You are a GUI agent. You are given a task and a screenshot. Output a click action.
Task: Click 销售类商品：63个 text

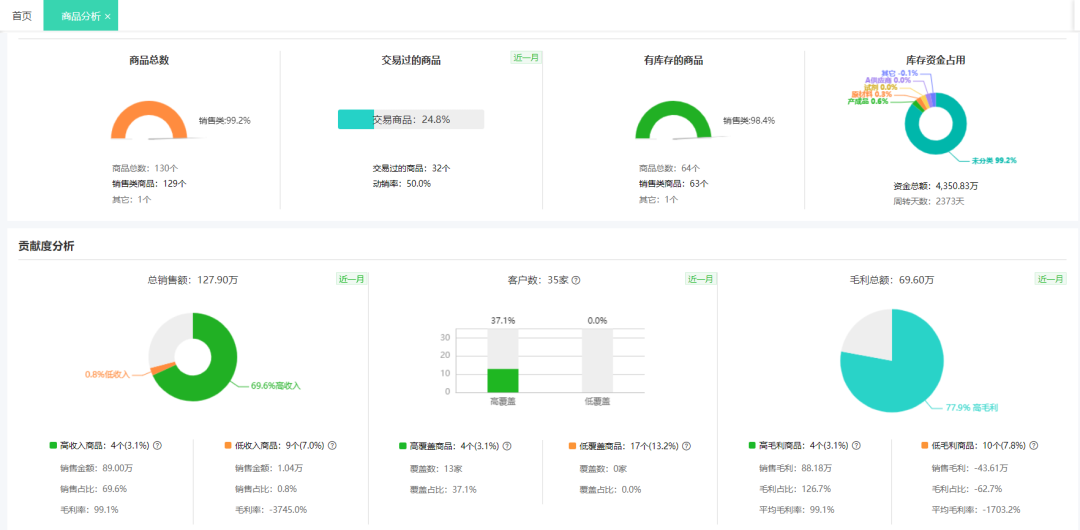673,184
